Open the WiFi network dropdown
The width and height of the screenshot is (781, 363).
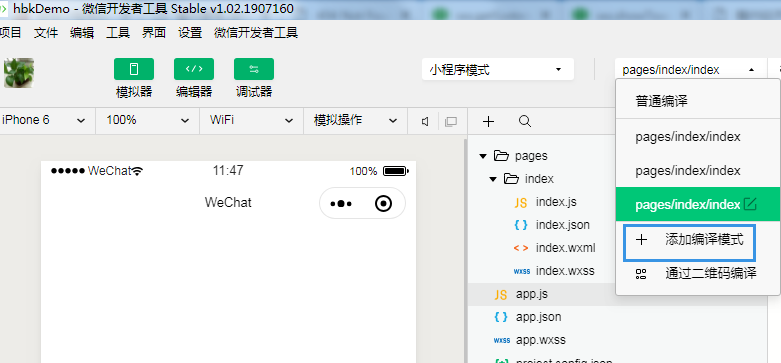coord(252,121)
